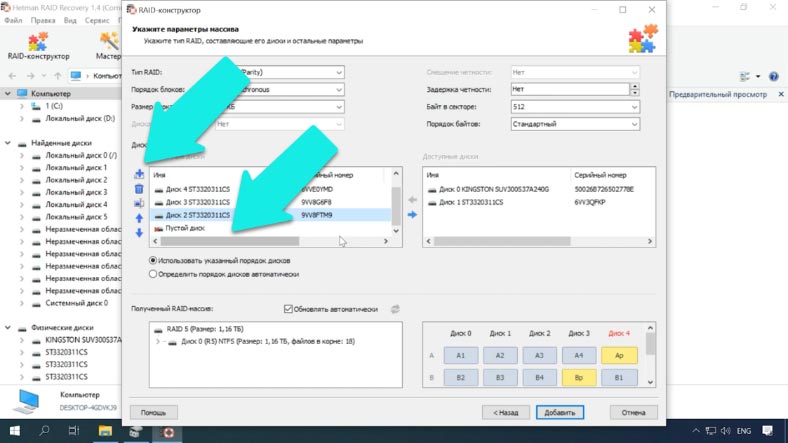The image size is (788, 443).
Task: Click the trash icon to remove disk
Action: 139,188
